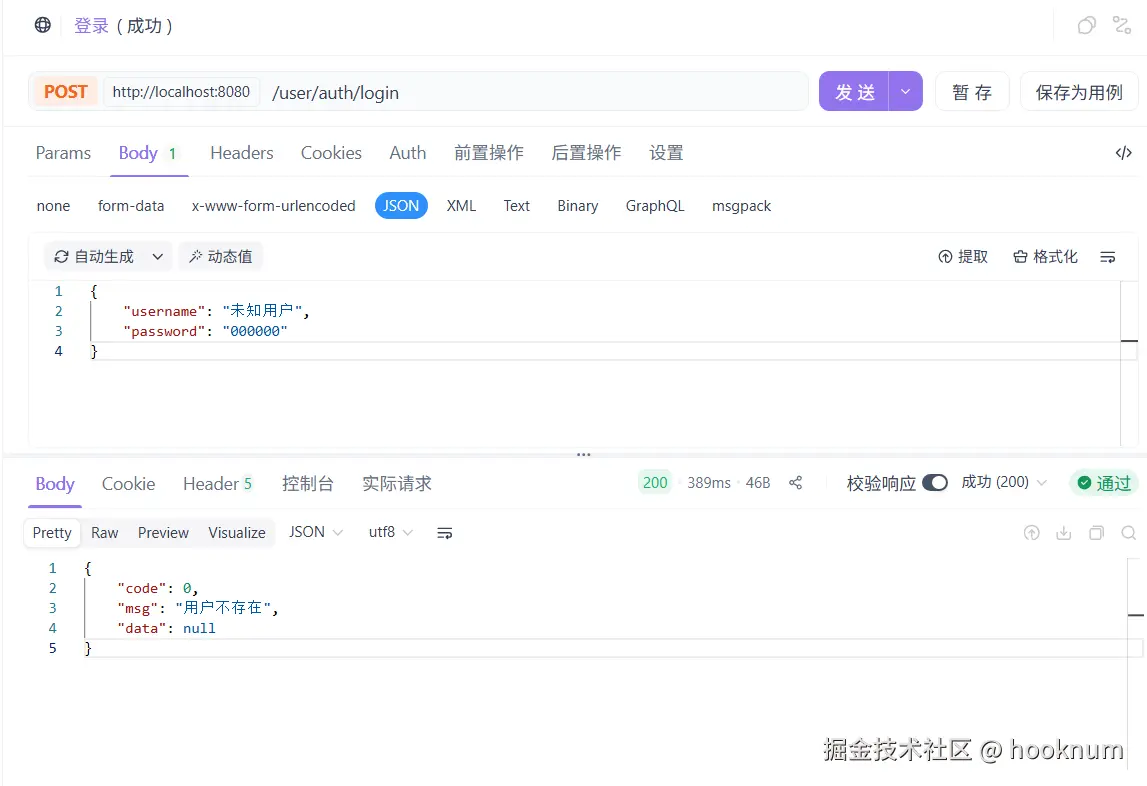Select the Binary body type

click(x=578, y=206)
